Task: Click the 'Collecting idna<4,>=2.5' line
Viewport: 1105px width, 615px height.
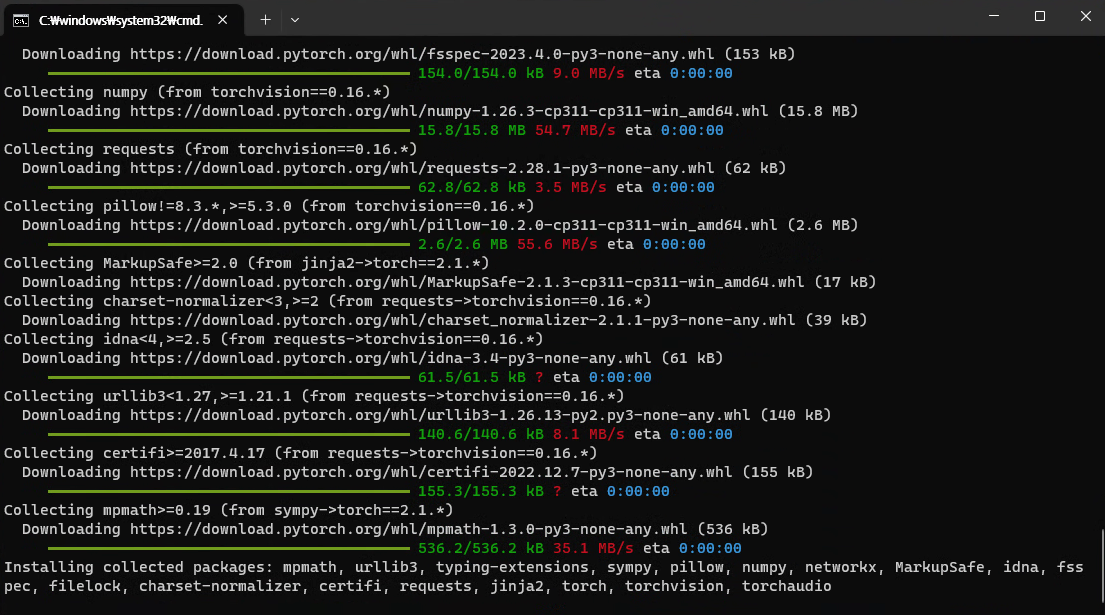Action: pyautogui.click(x=273, y=340)
